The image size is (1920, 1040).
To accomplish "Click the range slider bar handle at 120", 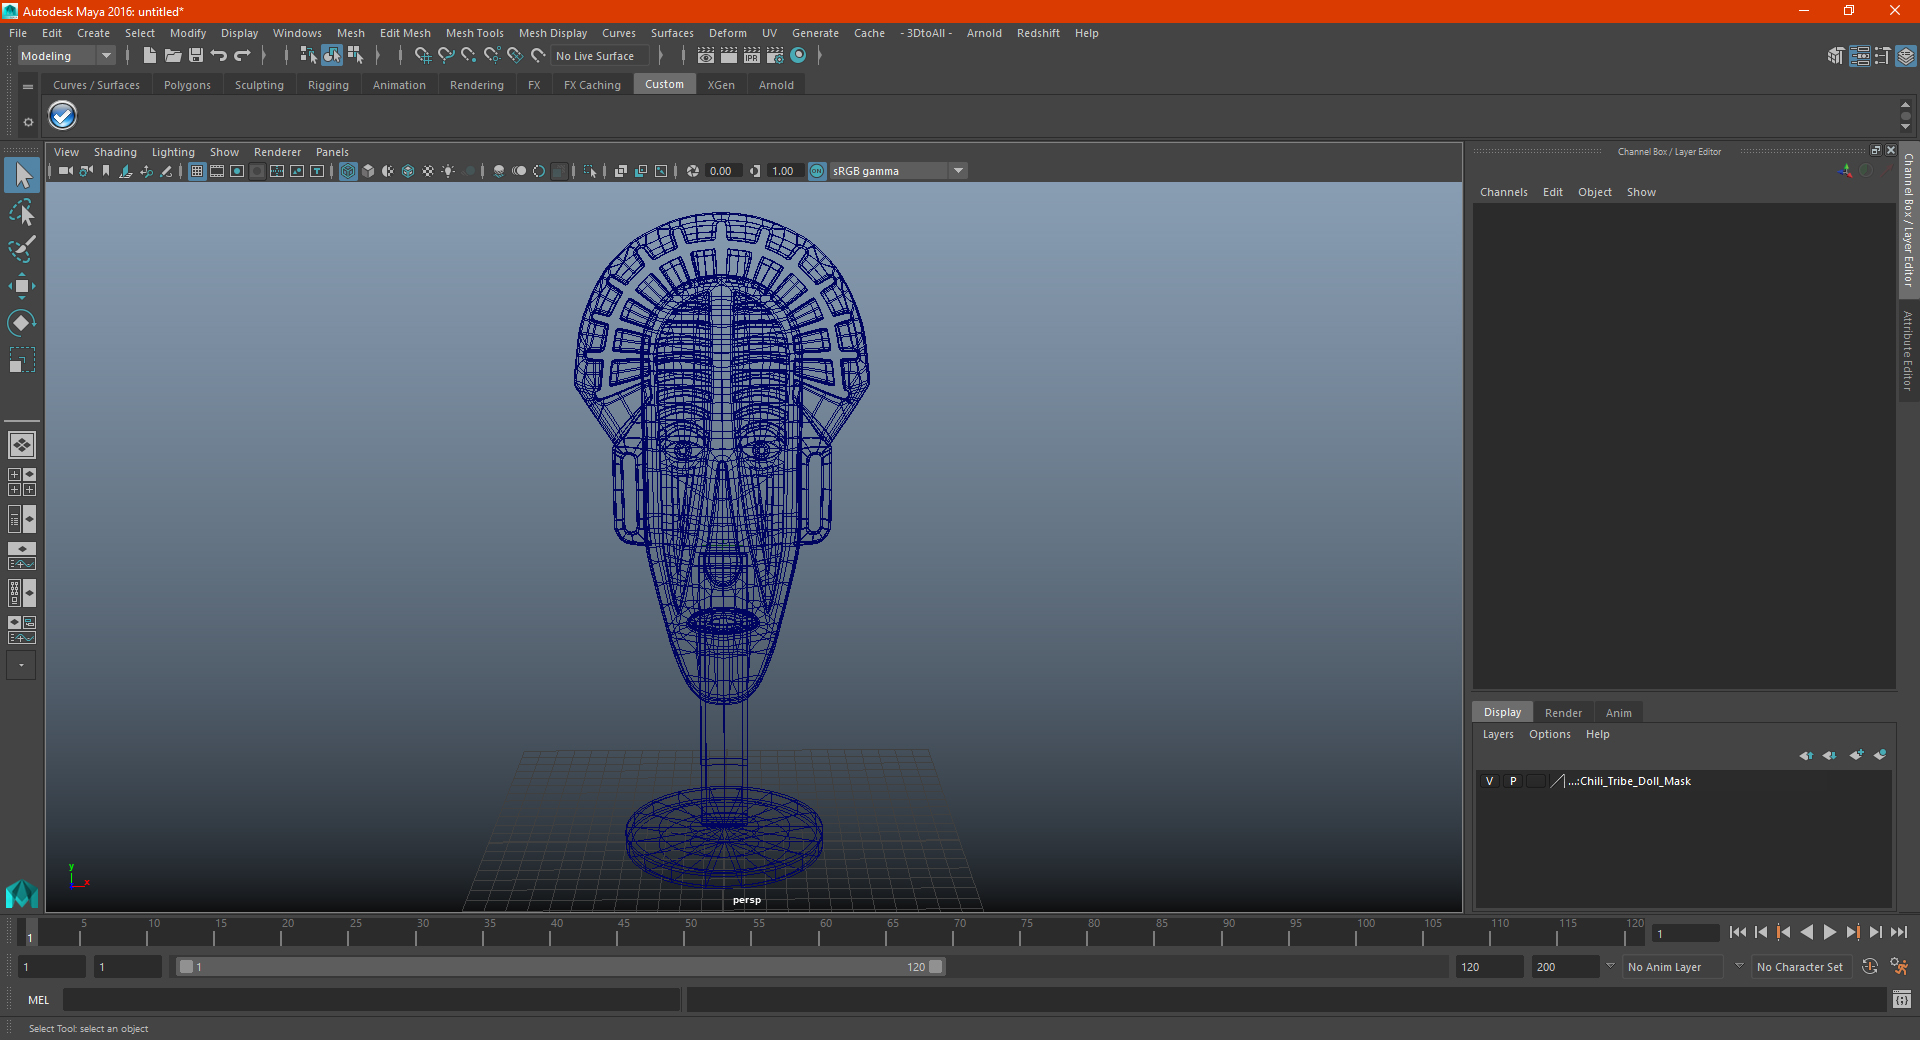I will 935,967.
